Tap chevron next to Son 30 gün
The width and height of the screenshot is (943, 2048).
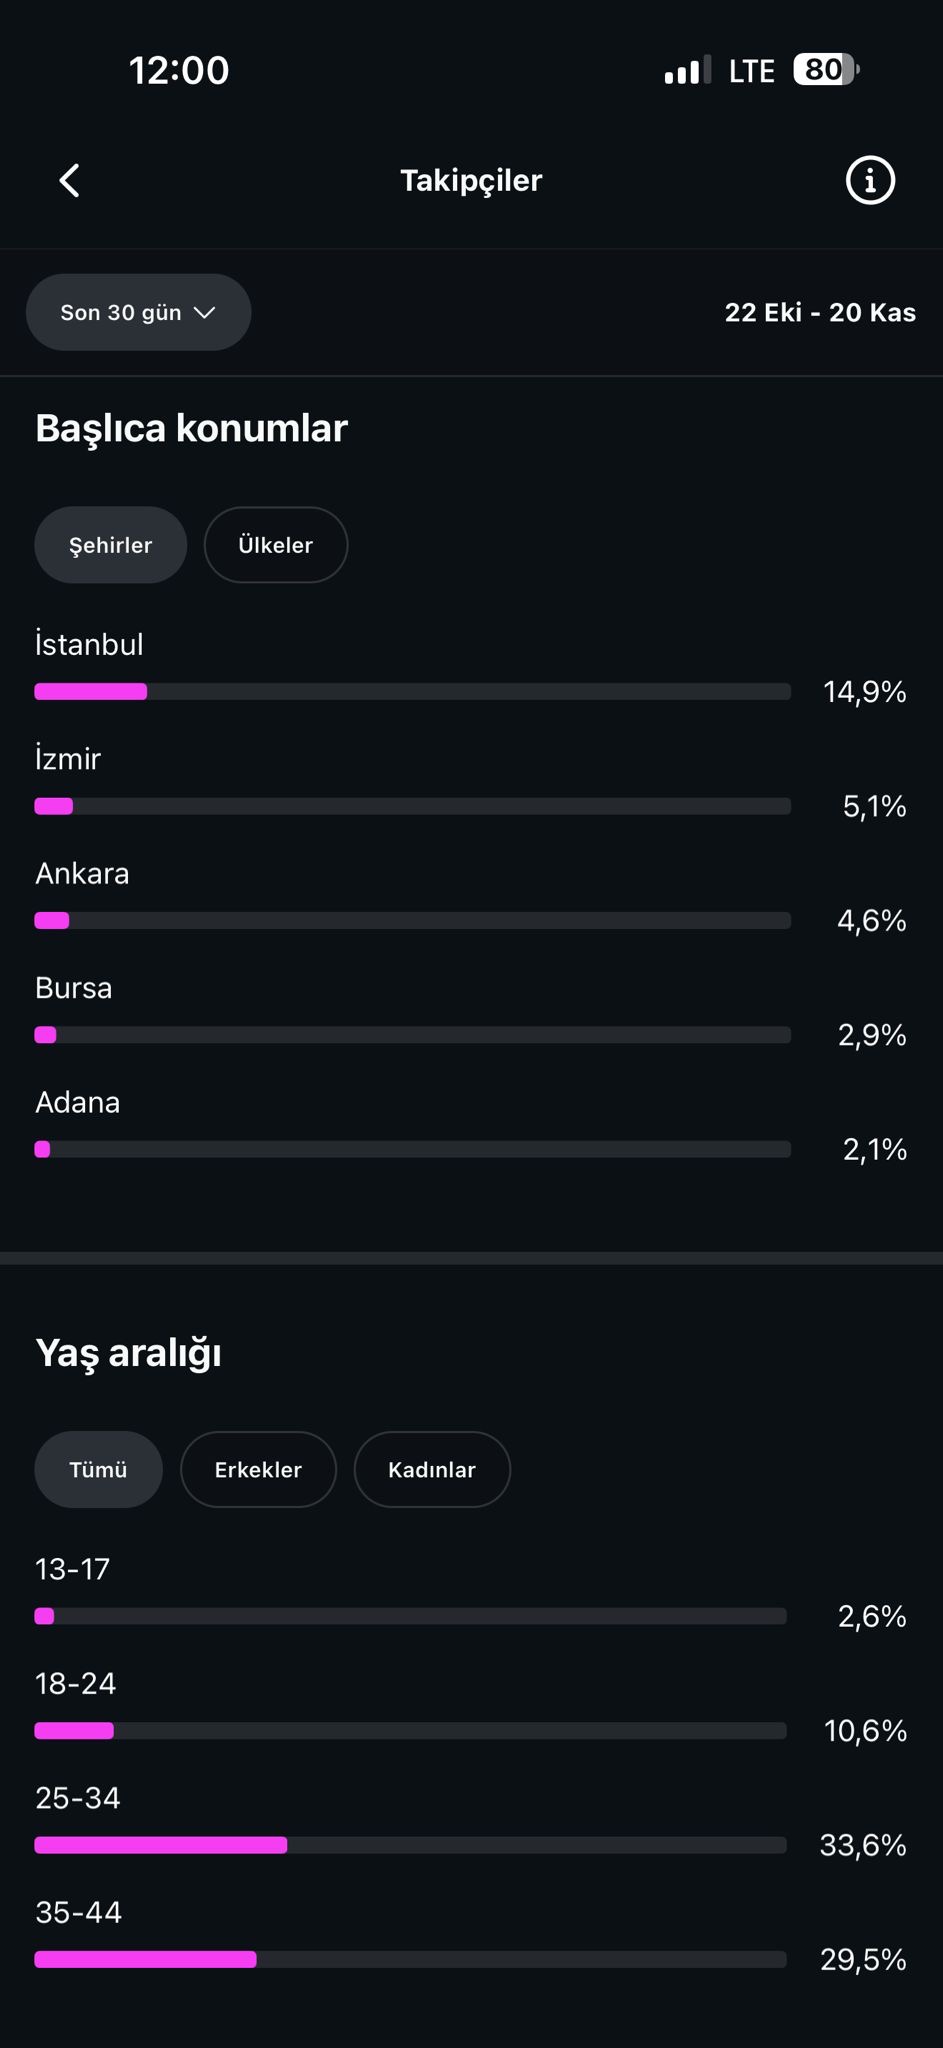[204, 313]
